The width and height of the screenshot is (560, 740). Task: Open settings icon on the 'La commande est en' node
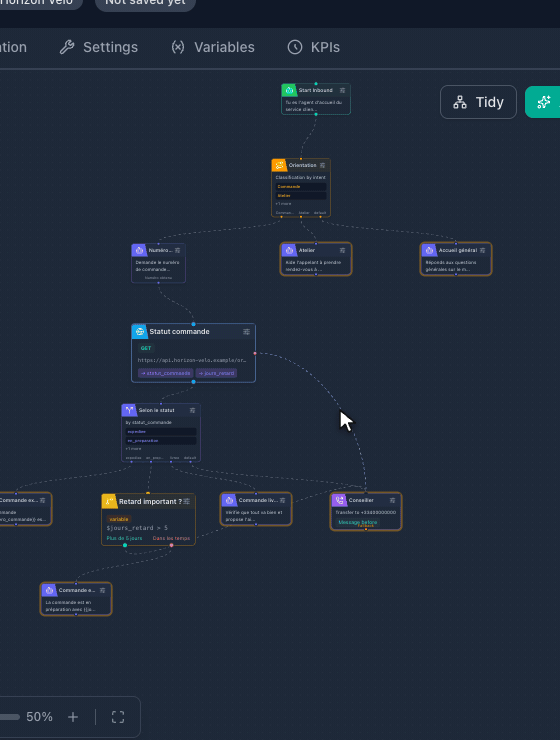pyautogui.click(x=102, y=590)
